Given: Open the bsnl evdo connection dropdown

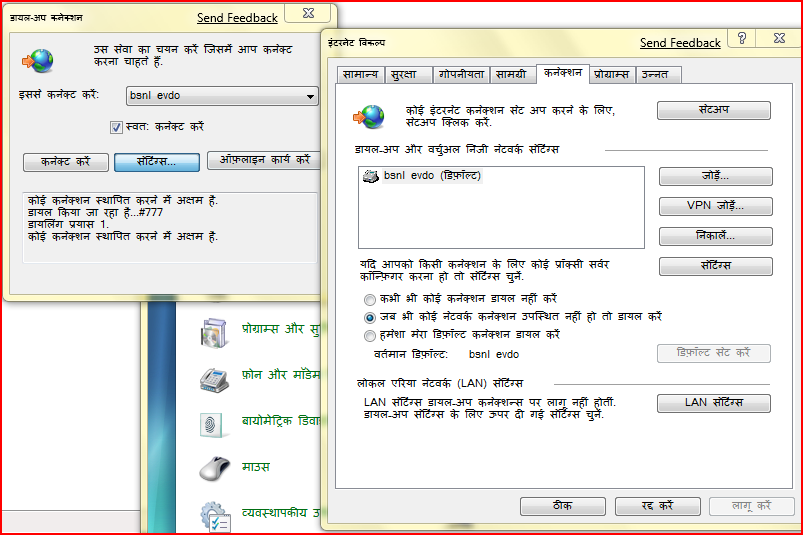Looking at the screenshot, I should pyautogui.click(x=222, y=96).
